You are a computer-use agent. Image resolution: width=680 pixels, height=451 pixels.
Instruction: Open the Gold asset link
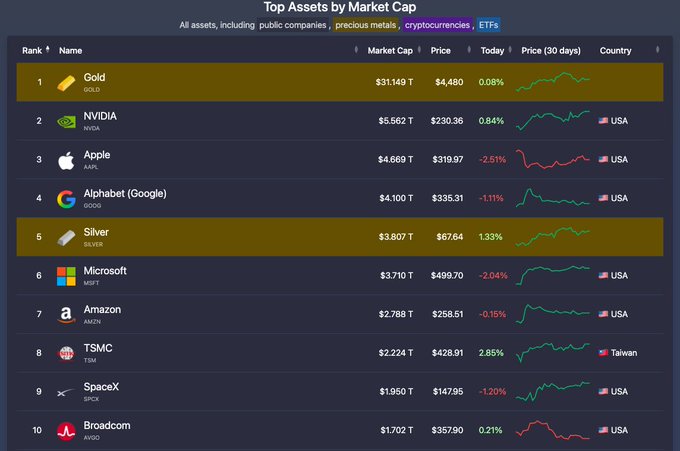(x=94, y=77)
